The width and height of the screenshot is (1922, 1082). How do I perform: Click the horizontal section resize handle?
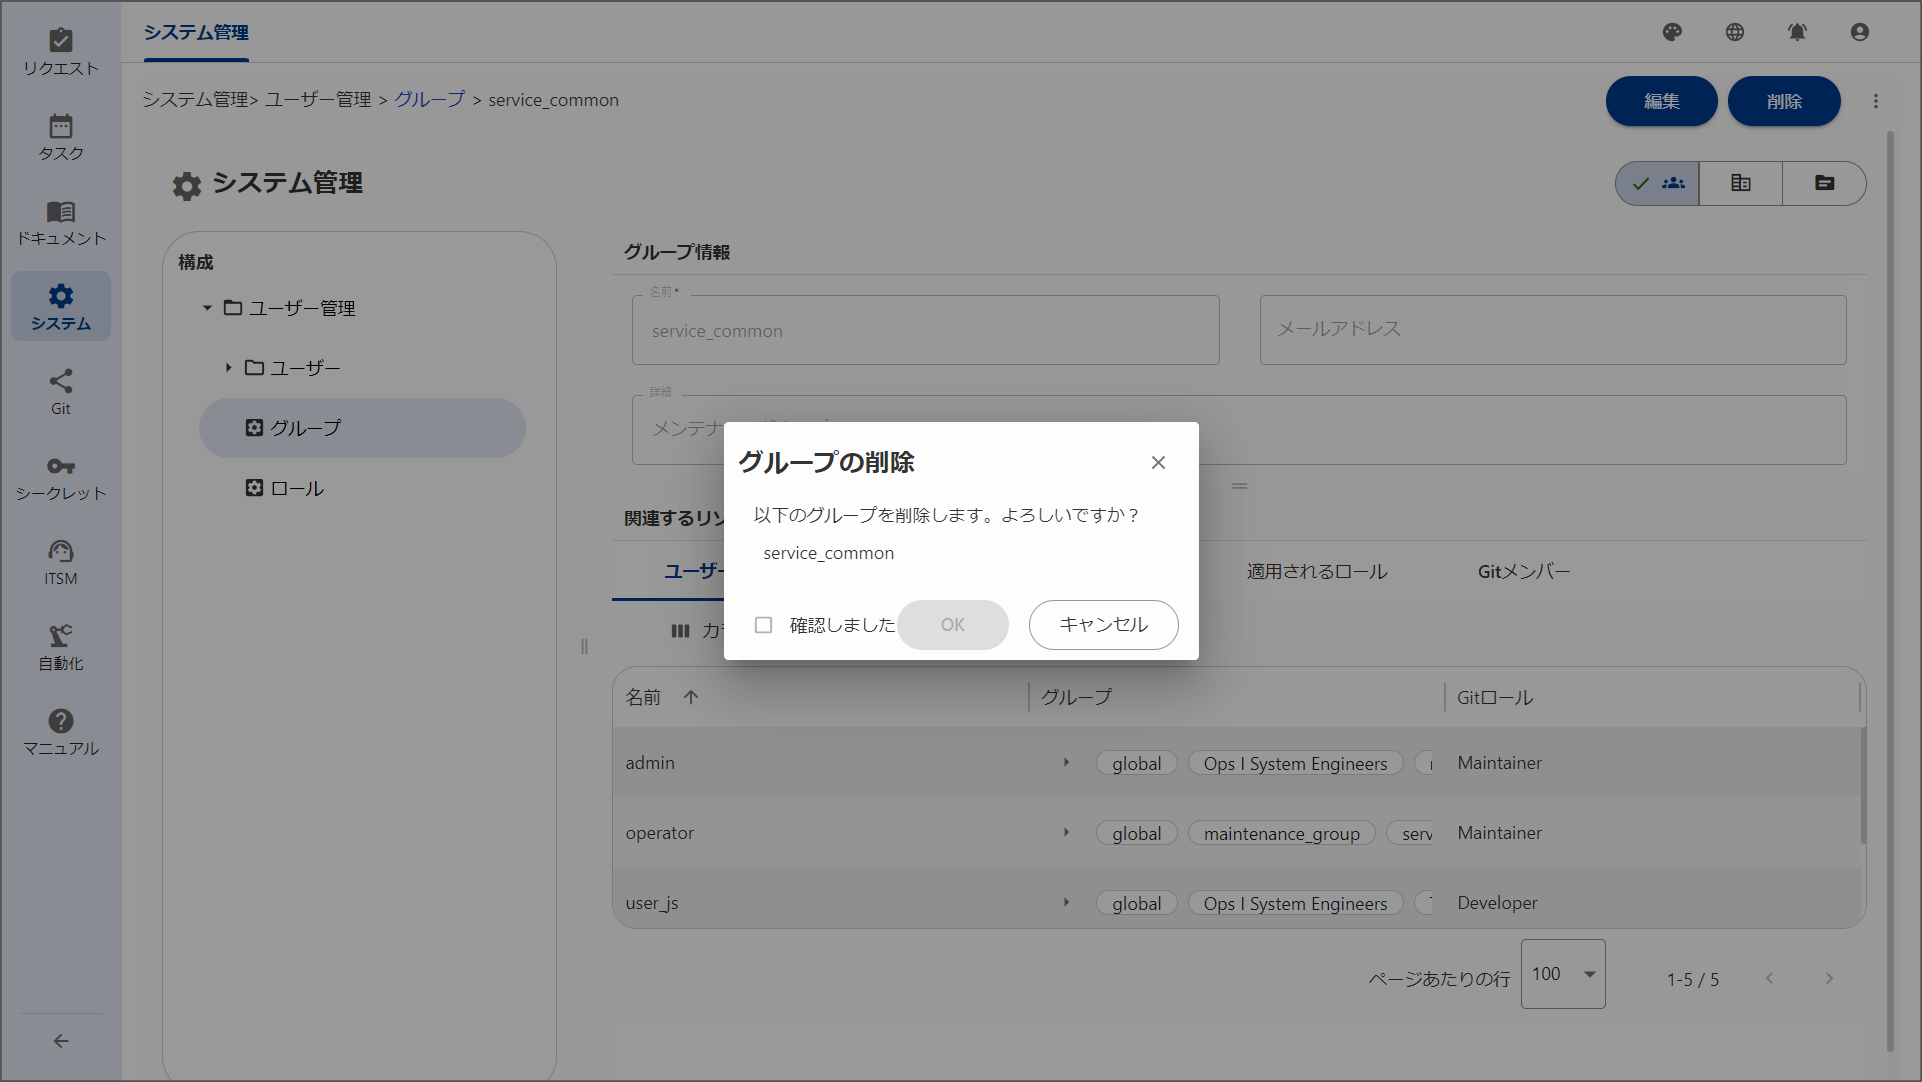(x=1239, y=486)
